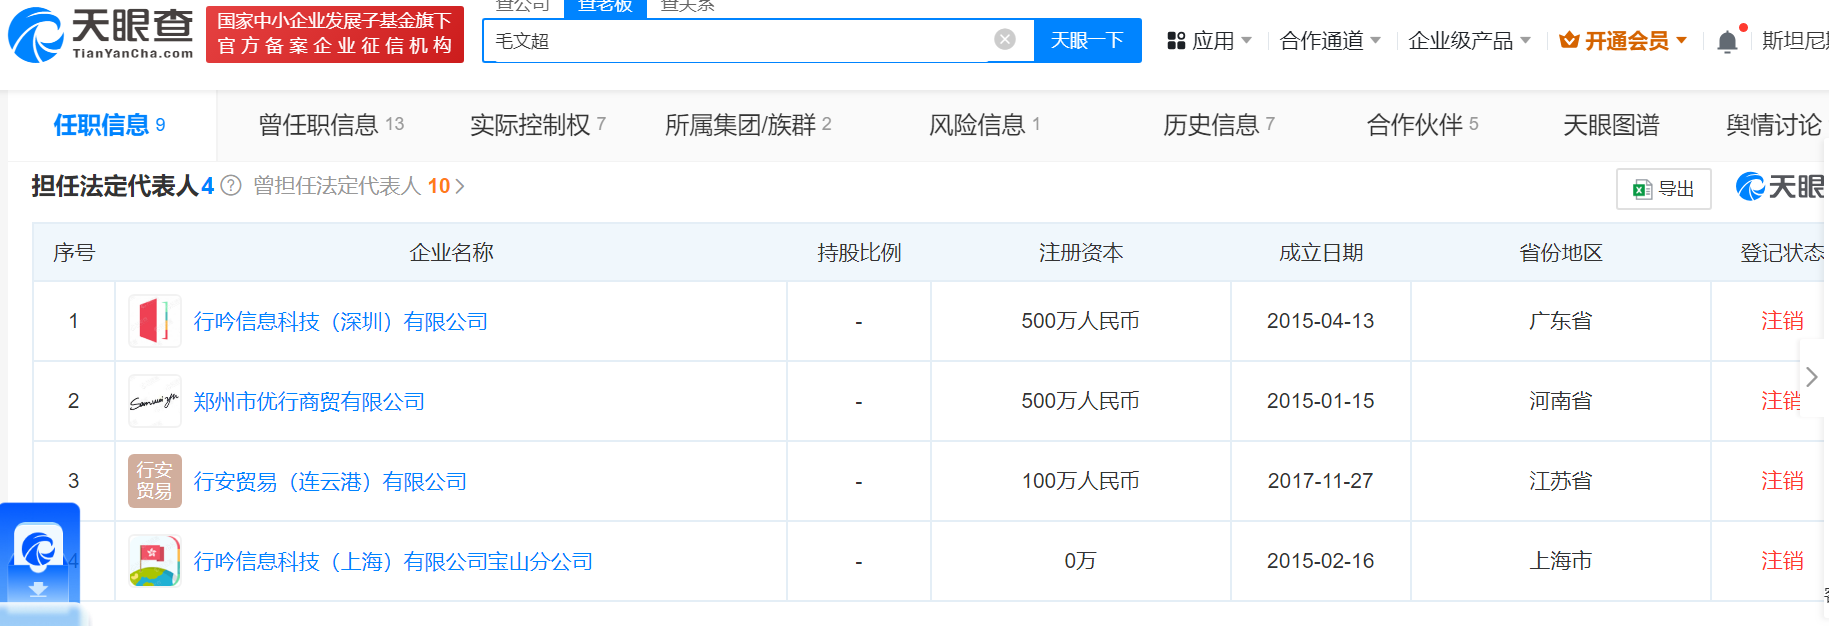The height and width of the screenshot is (626, 1829).
Task: Click the 导出 export button
Action: (x=1663, y=189)
